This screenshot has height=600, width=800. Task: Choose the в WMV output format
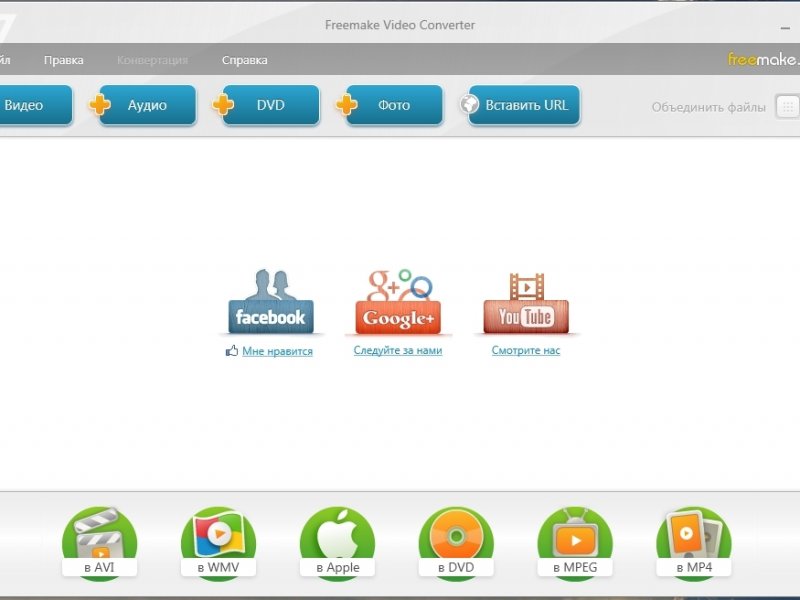point(218,543)
